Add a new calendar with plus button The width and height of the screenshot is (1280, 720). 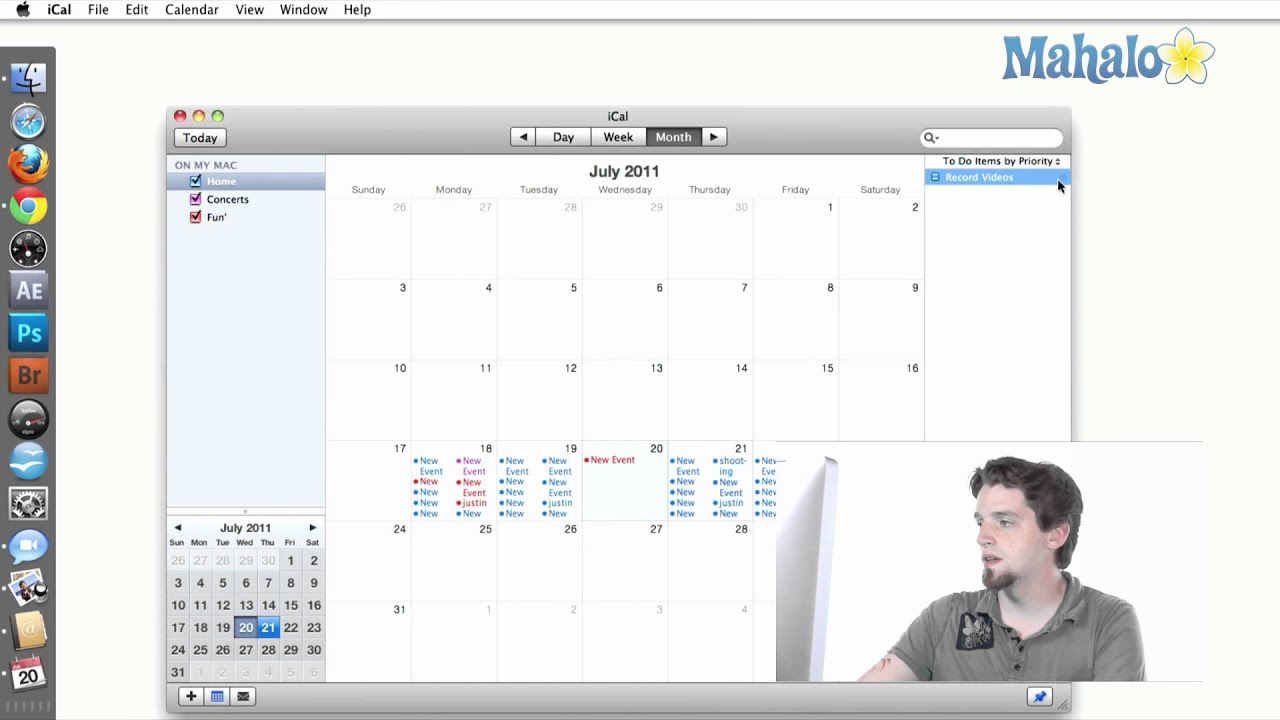pyautogui.click(x=191, y=696)
